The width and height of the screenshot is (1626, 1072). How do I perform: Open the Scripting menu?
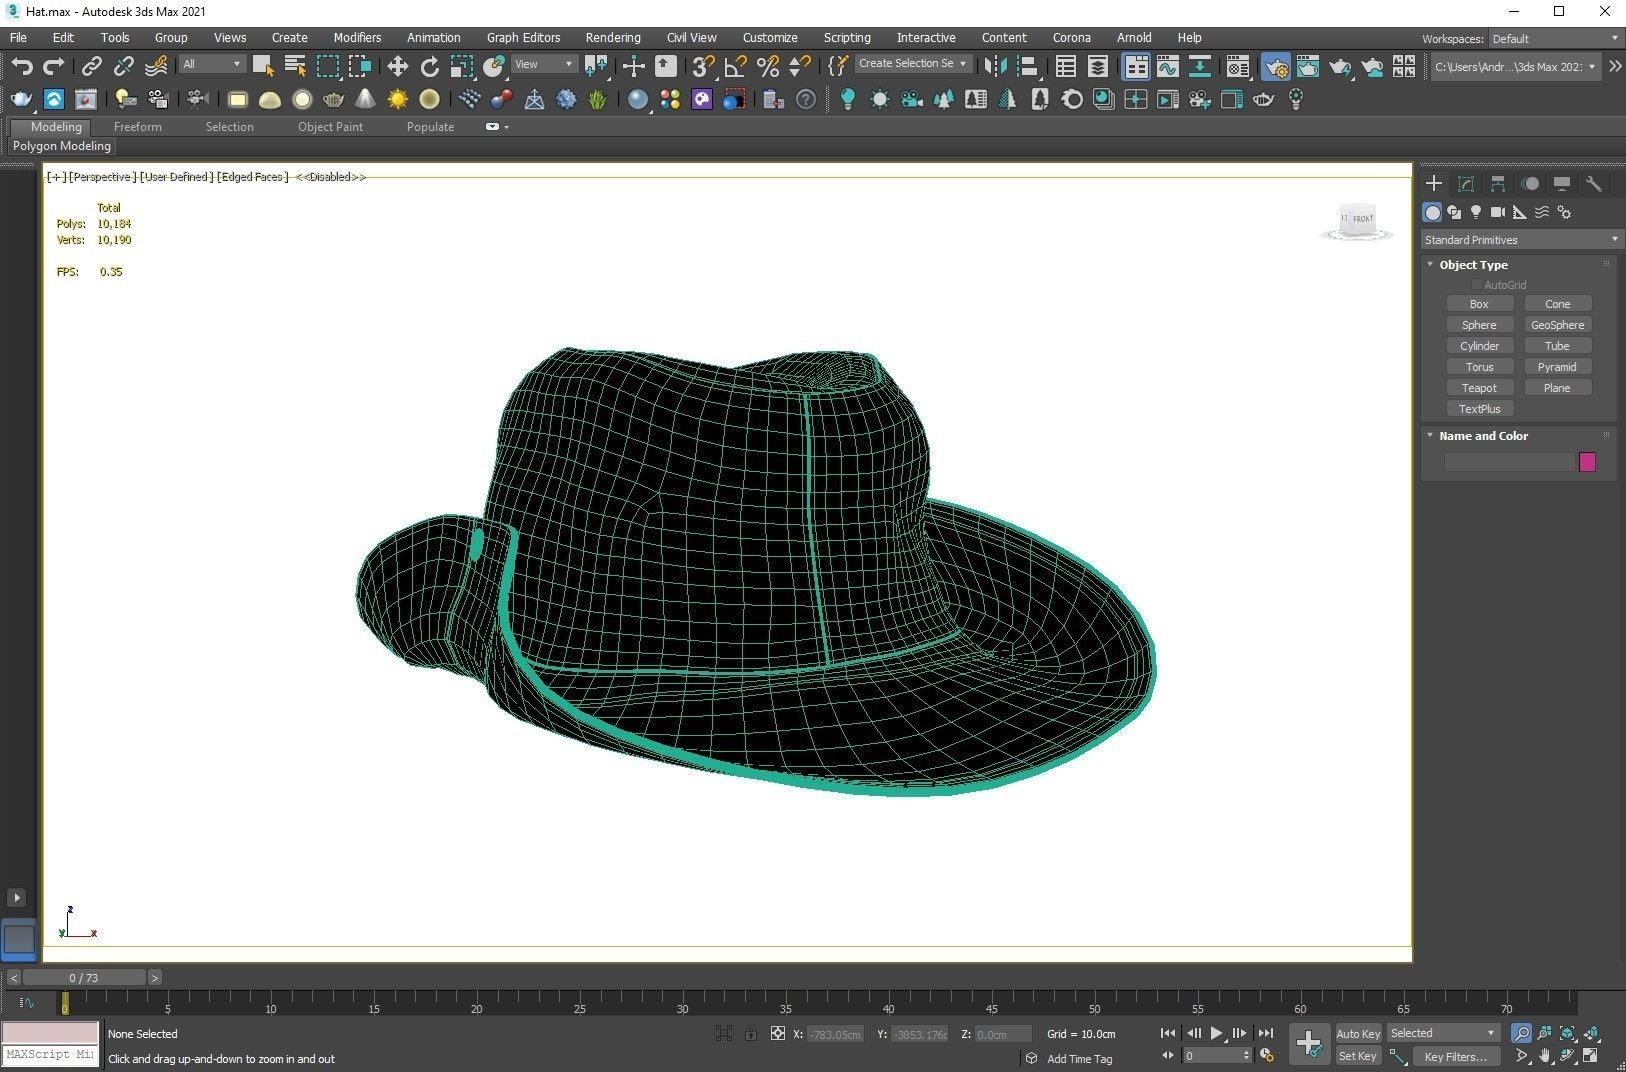(847, 38)
